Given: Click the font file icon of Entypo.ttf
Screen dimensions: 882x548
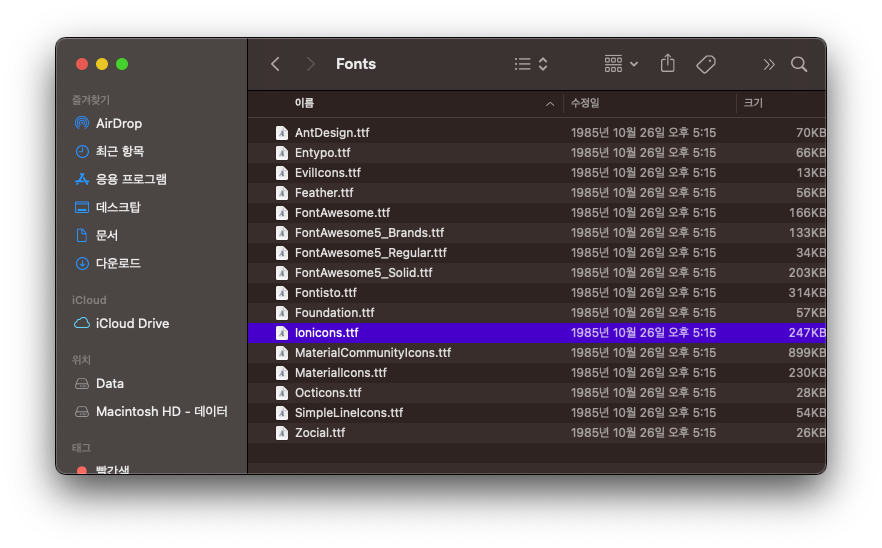Looking at the screenshot, I should pyautogui.click(x=282, y=153).
